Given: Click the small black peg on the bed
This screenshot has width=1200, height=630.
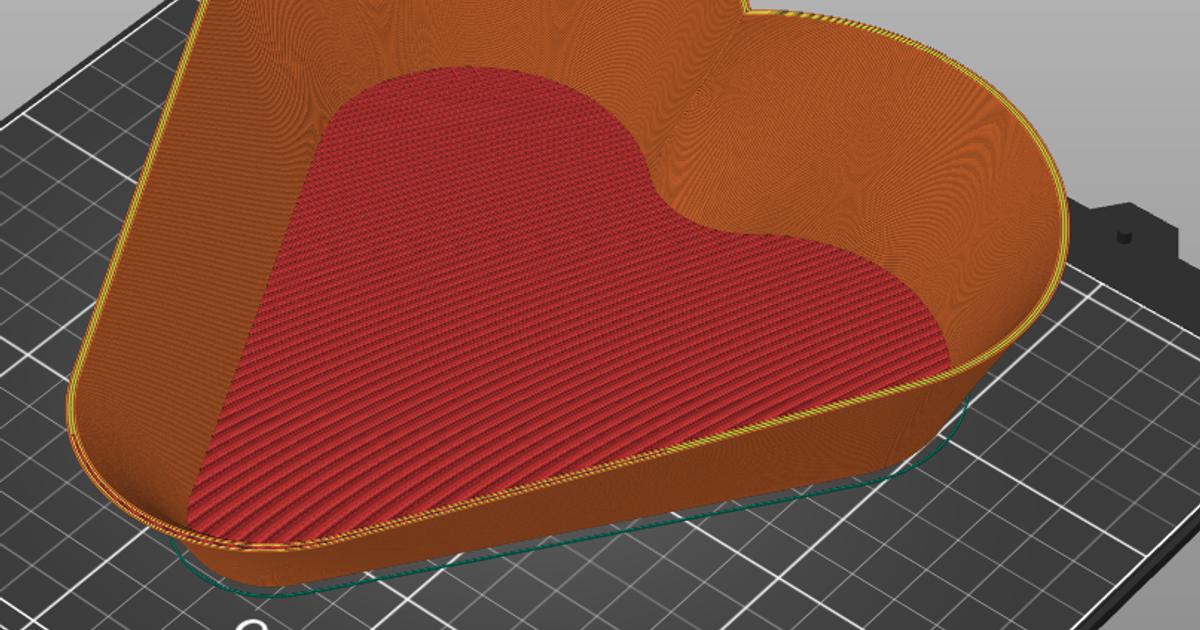Looking at the screenshot, I should [x=1123, y=237].
